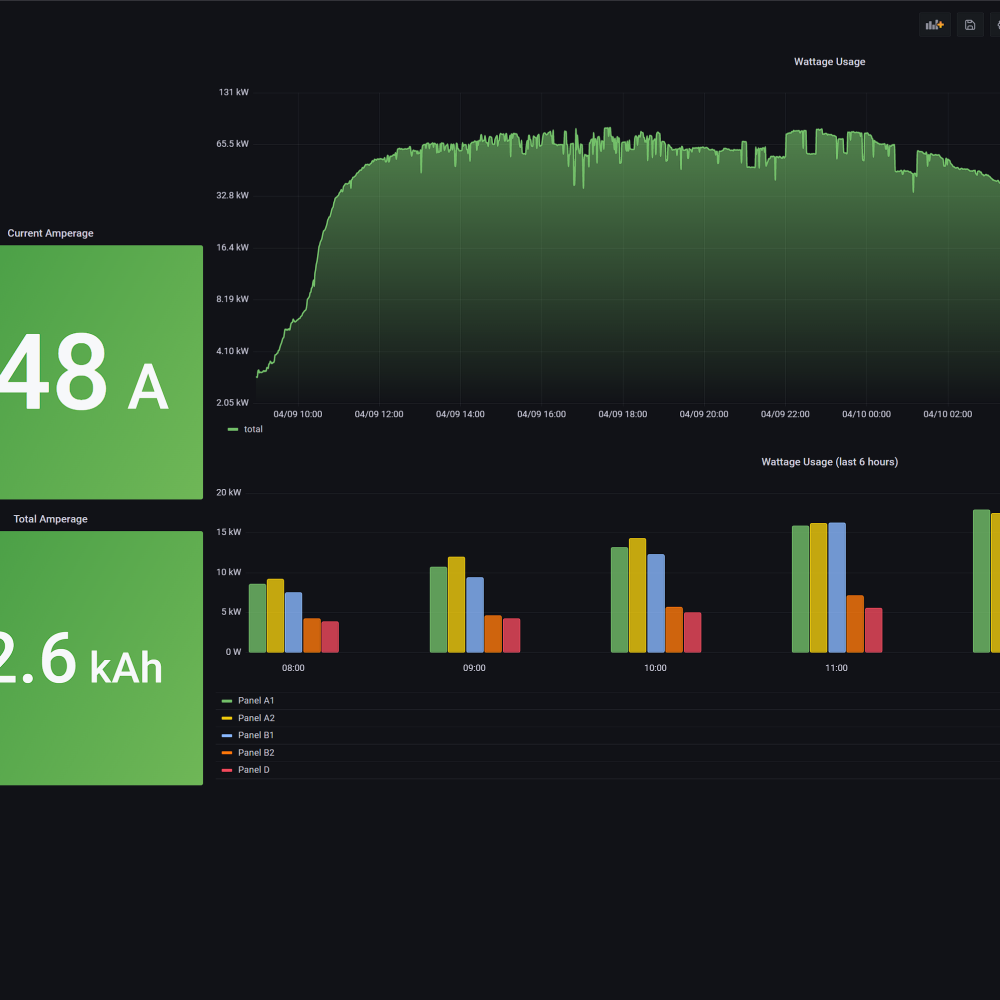Screen dimensions: 1000x1000
Task: Open the Current Amperage panel title menu
Action: [50, 233]
